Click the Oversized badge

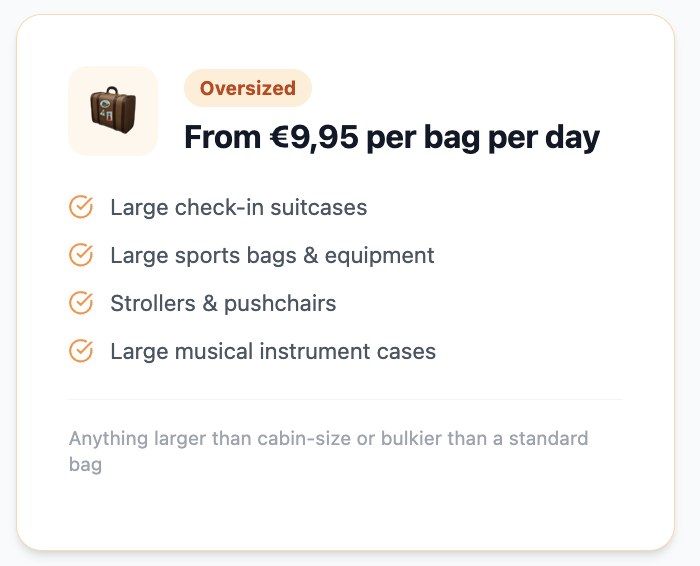click(x=248, y=88)
